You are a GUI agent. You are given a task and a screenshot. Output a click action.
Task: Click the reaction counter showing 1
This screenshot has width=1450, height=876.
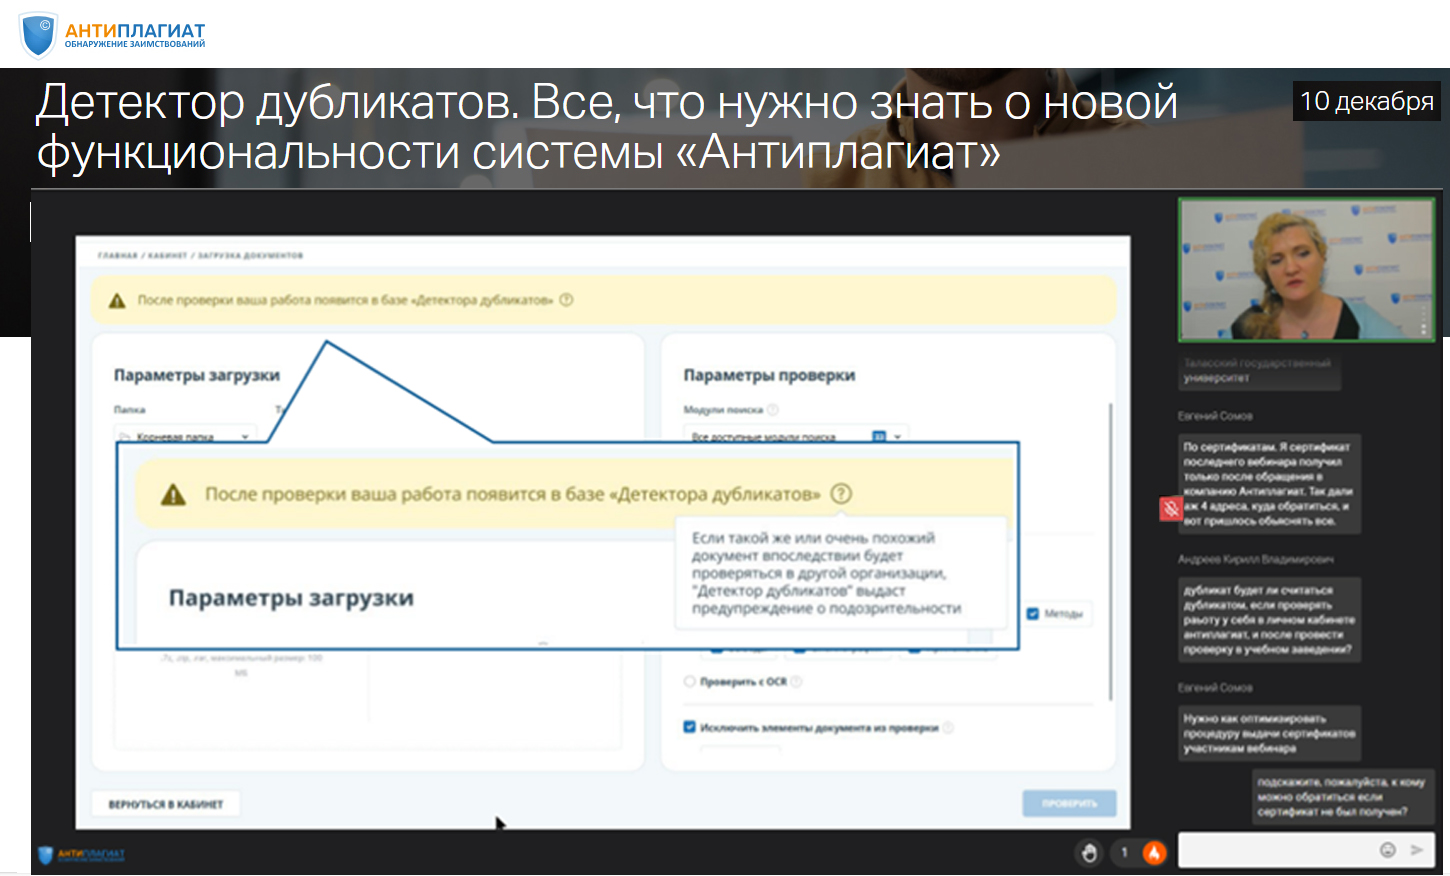tap(1124, 852)
